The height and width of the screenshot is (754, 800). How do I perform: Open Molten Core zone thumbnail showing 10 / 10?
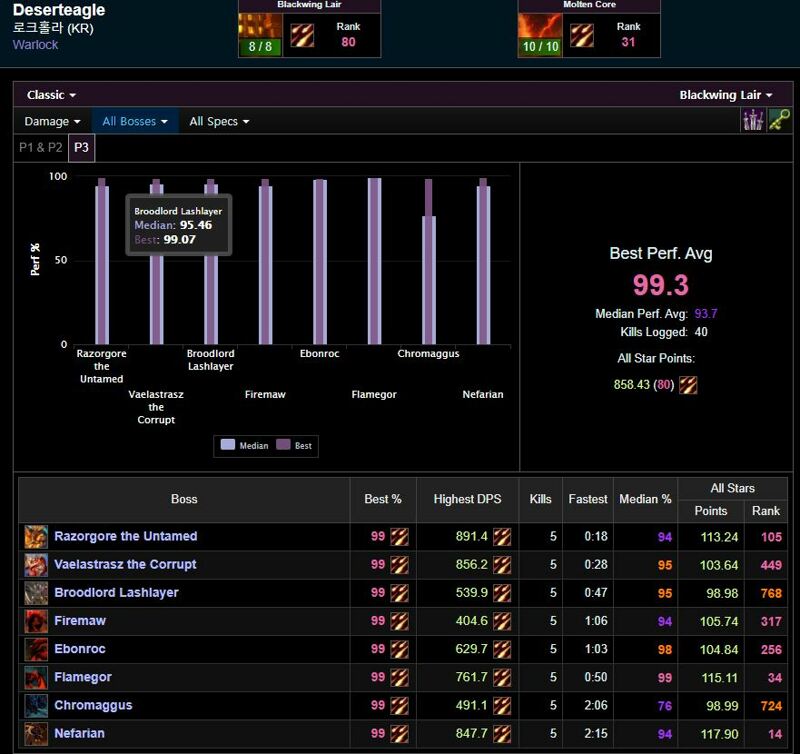(540, 34)
